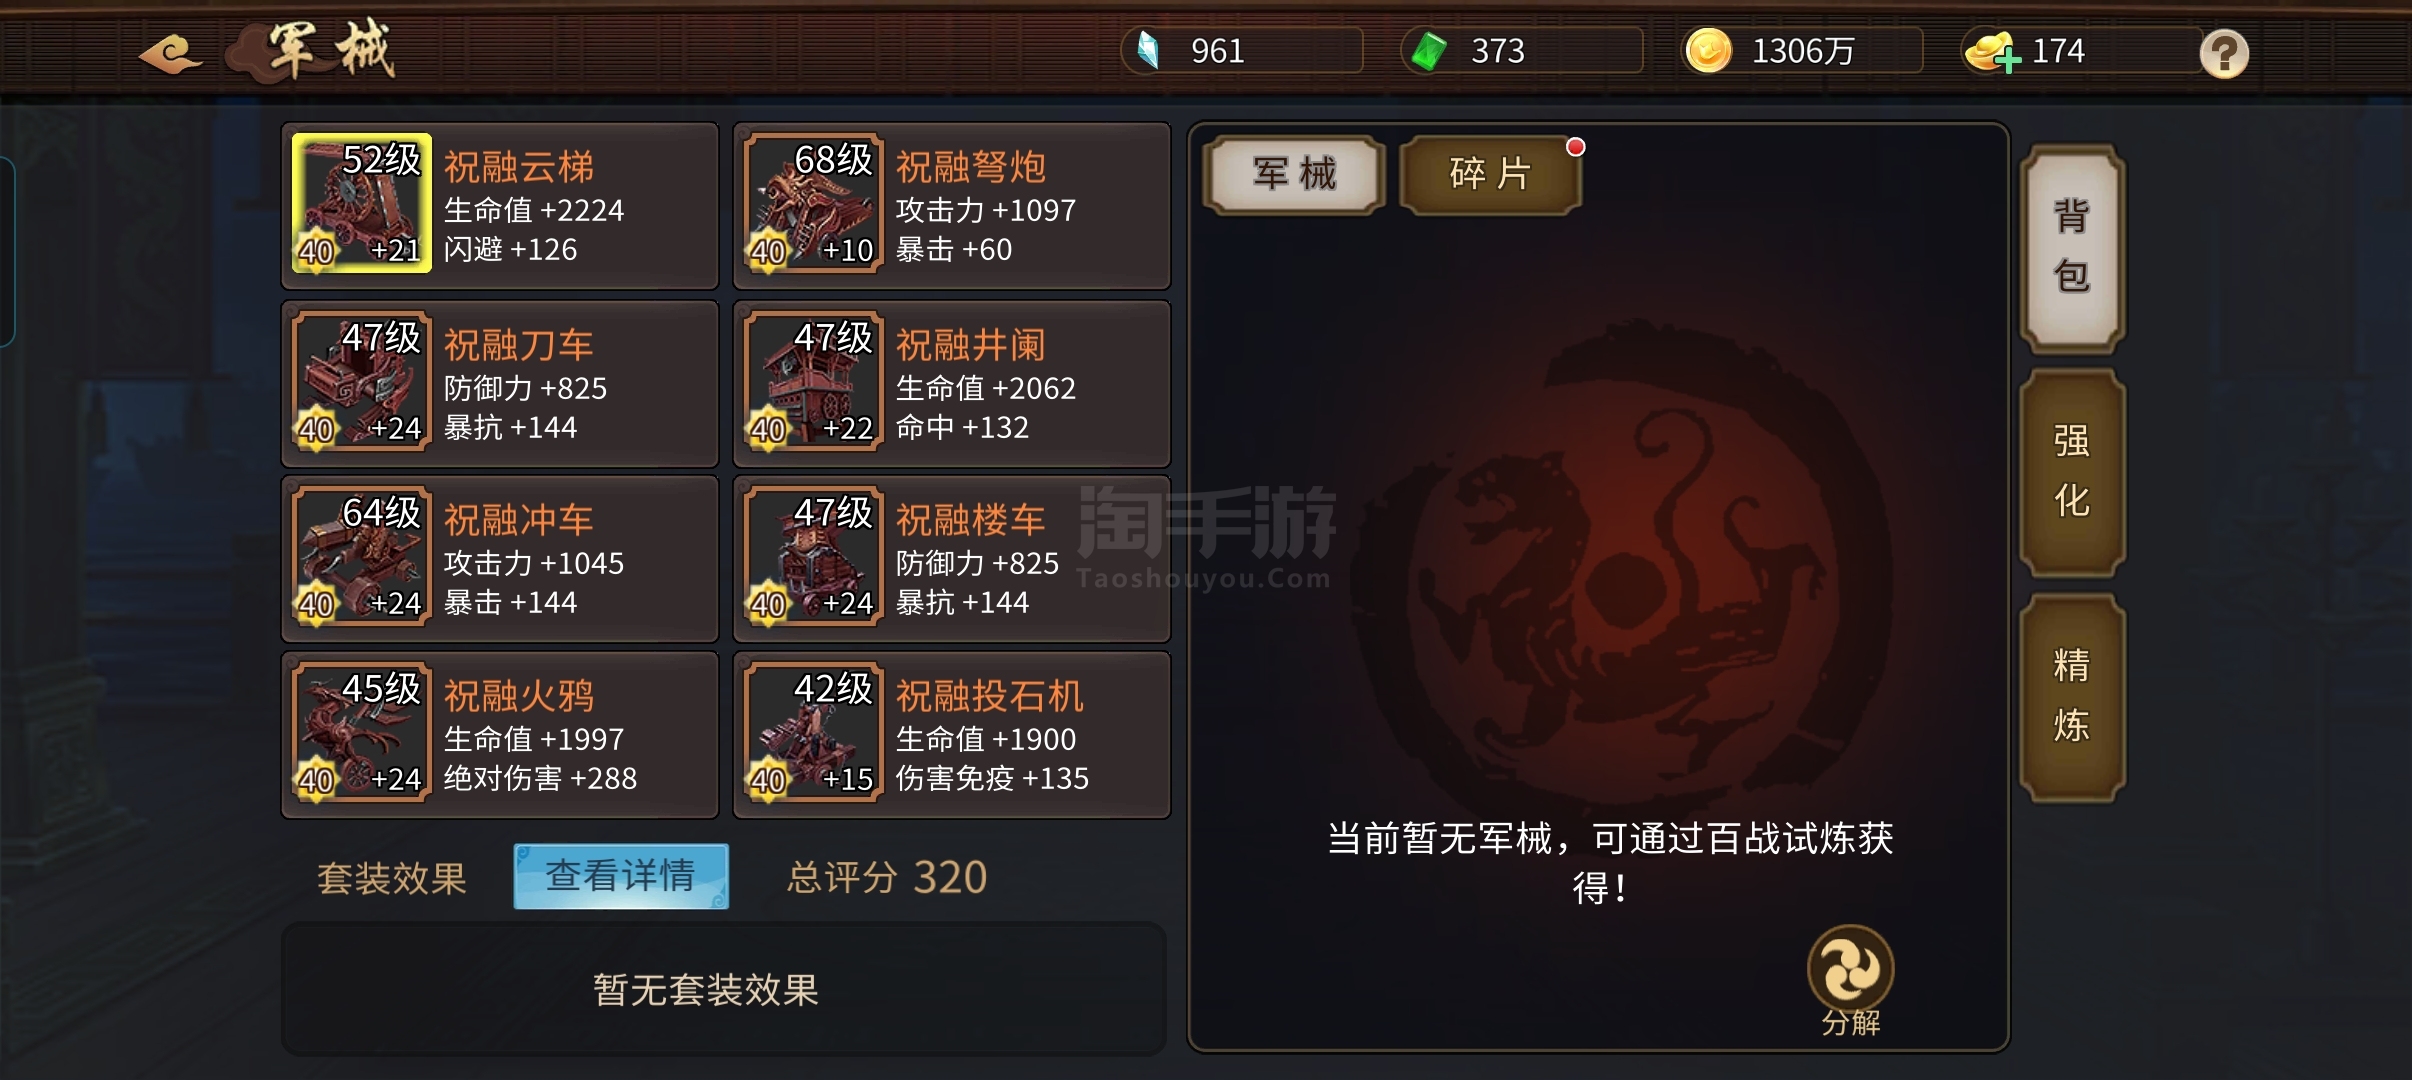
Task: Select the 祝融弩炮 crossbow cannon icon
Action: (814, 203)
